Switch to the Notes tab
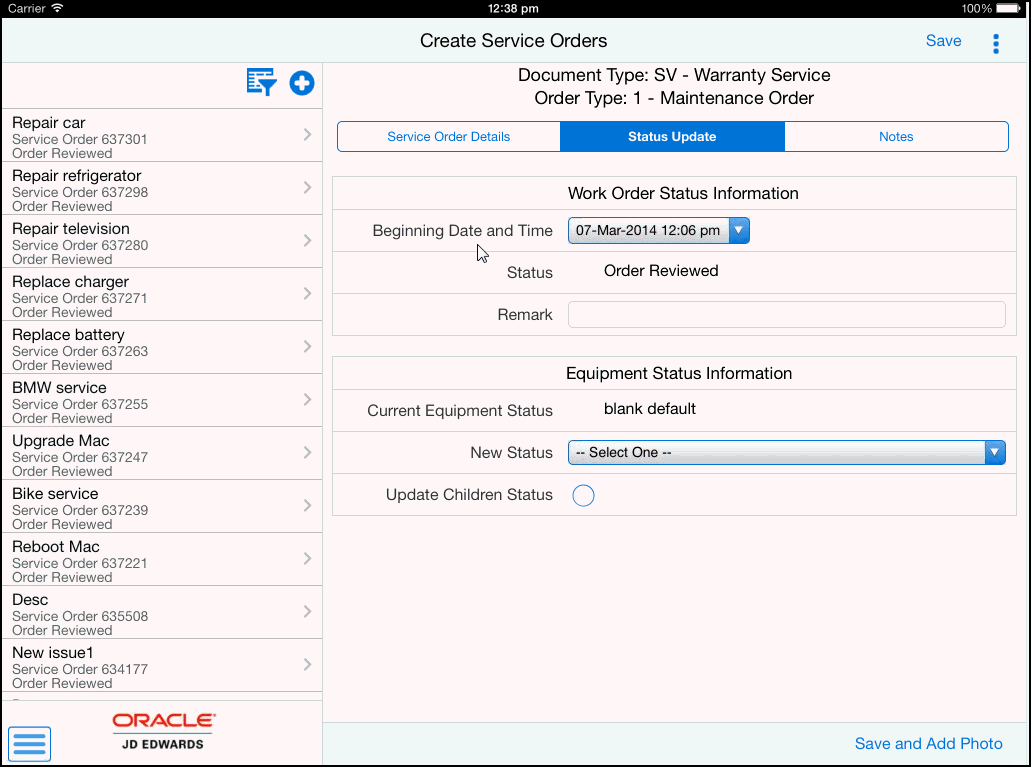Screen dimensions: 1031x767 coord(896,137)
